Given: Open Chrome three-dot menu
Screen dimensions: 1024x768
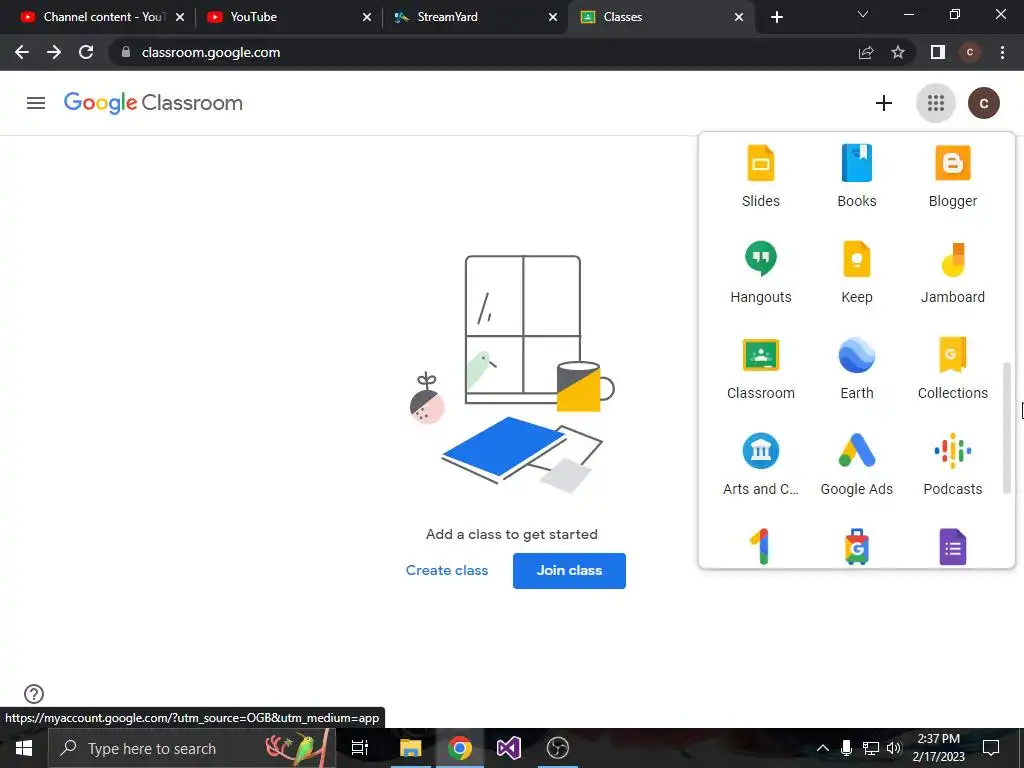Looking at the screenshot, I should click(x=1002, y=52).
